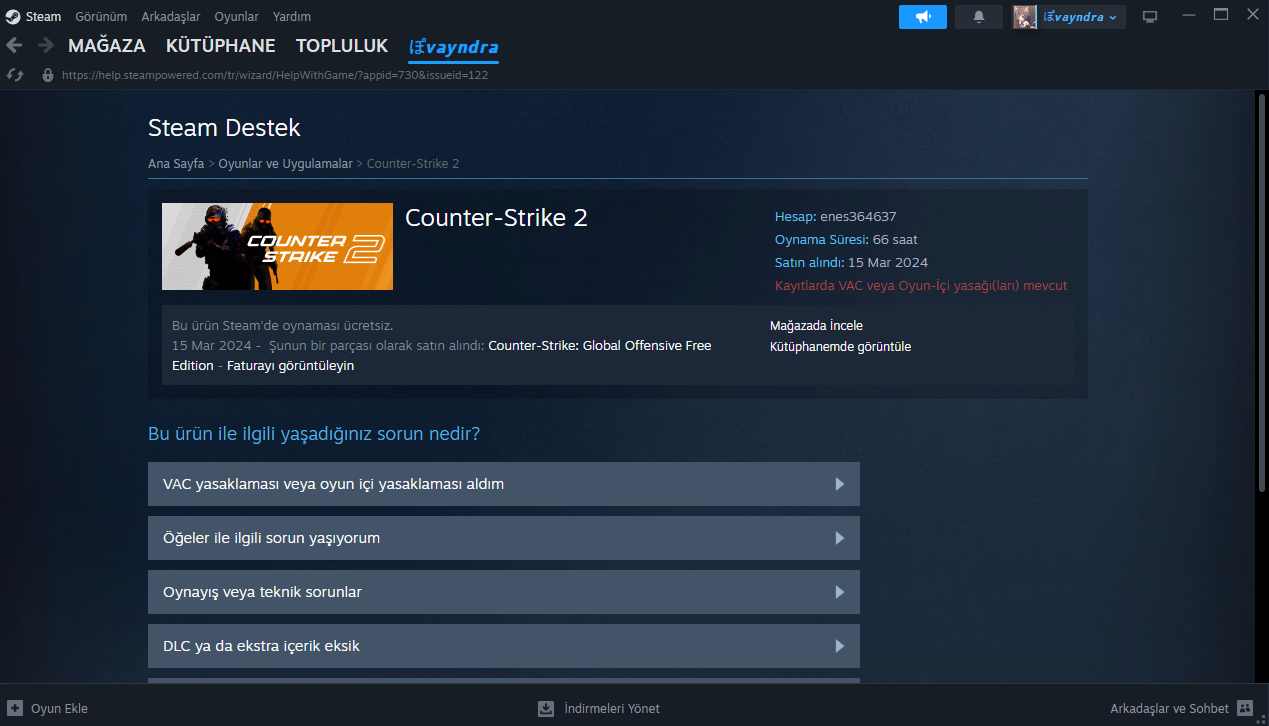Screen dimensions: 1269x726
Task: Expand VAC yasaklaması row arrow
Action: [840, 484]
